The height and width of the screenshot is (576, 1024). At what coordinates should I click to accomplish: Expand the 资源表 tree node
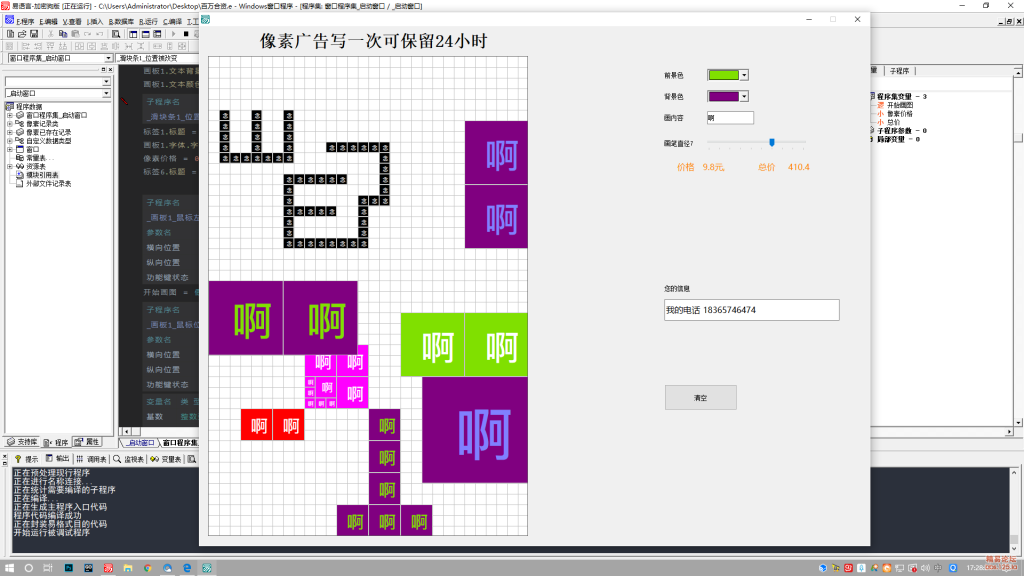(x=10, y=166)
